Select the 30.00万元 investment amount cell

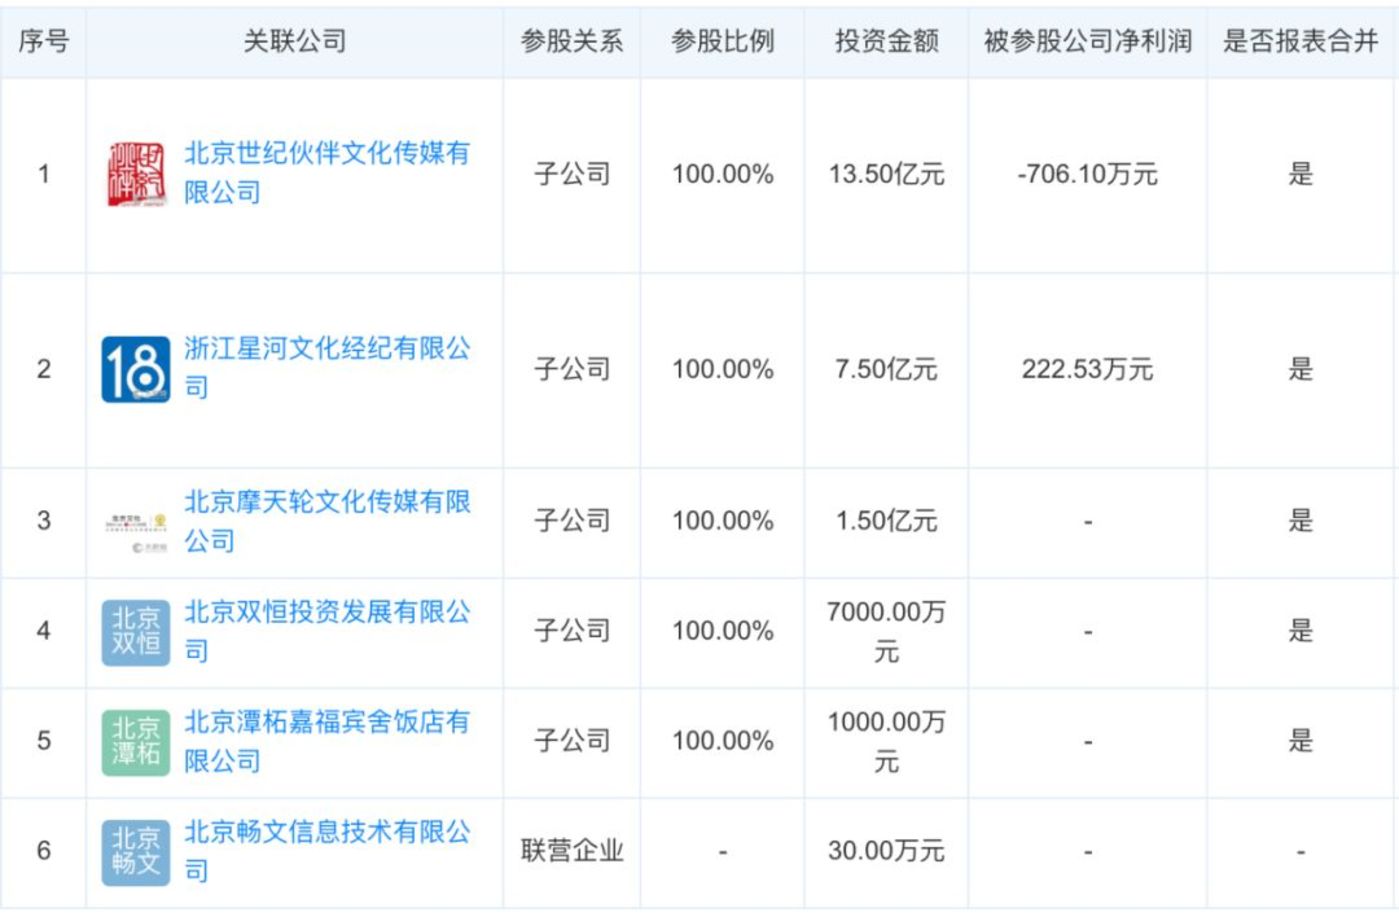pos(887,851)
